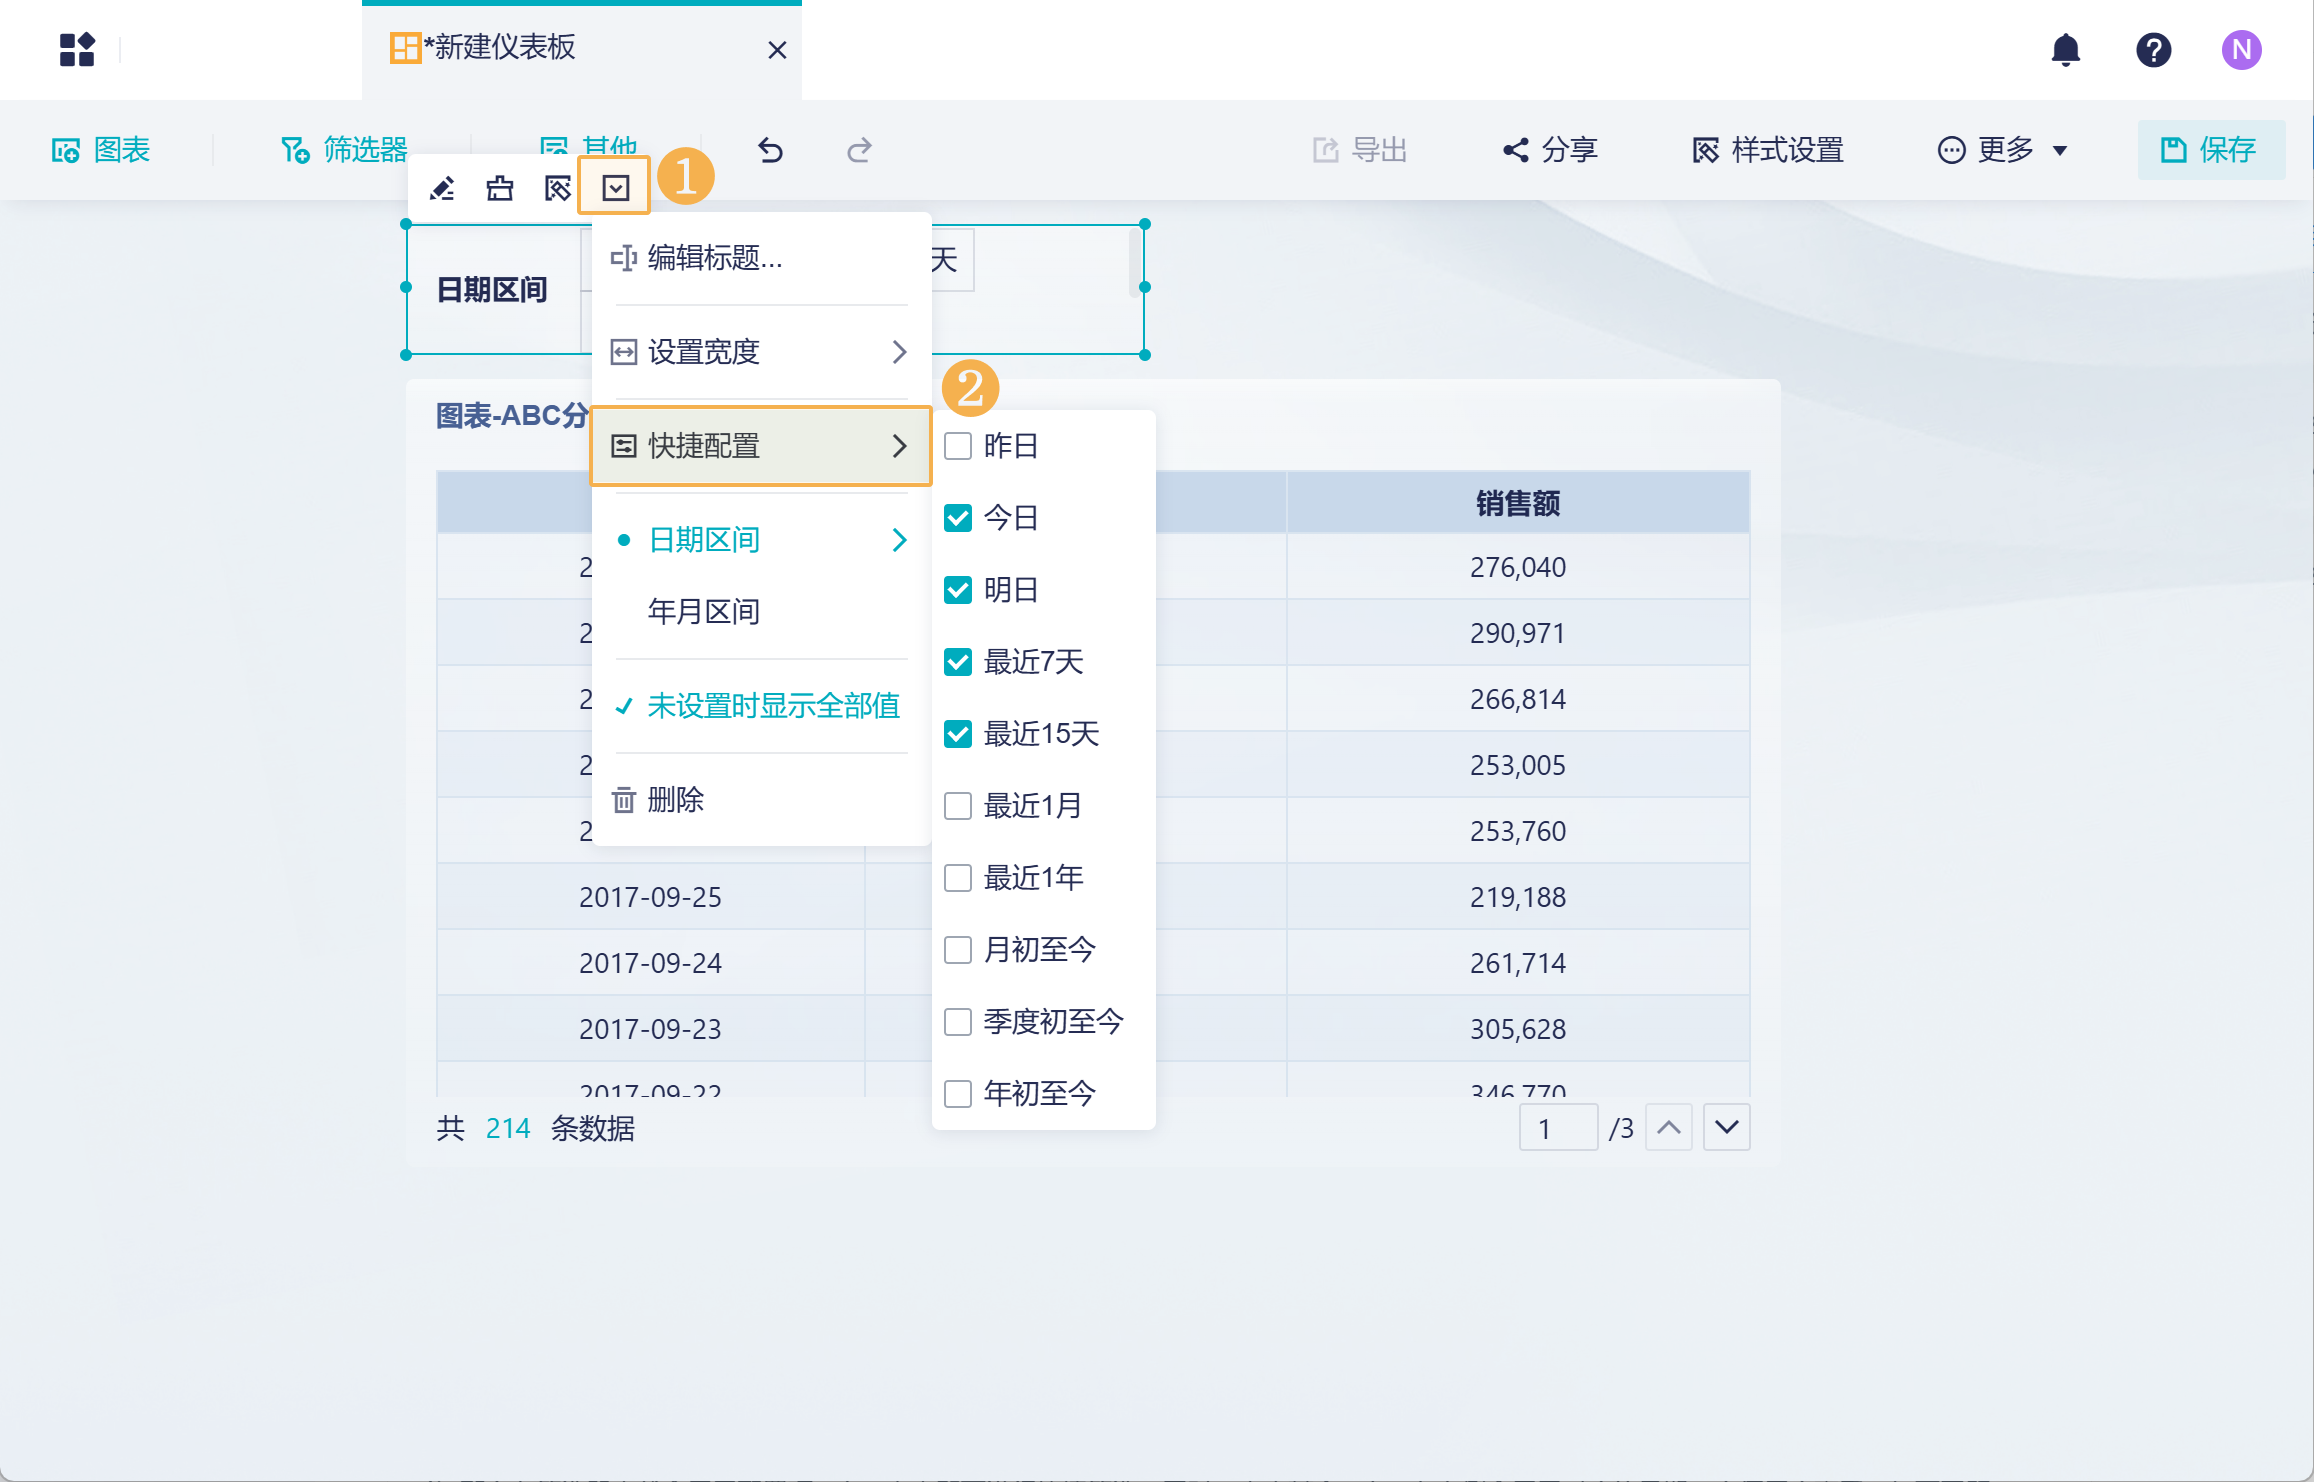Click the 分享 button

click(1550, 150)
